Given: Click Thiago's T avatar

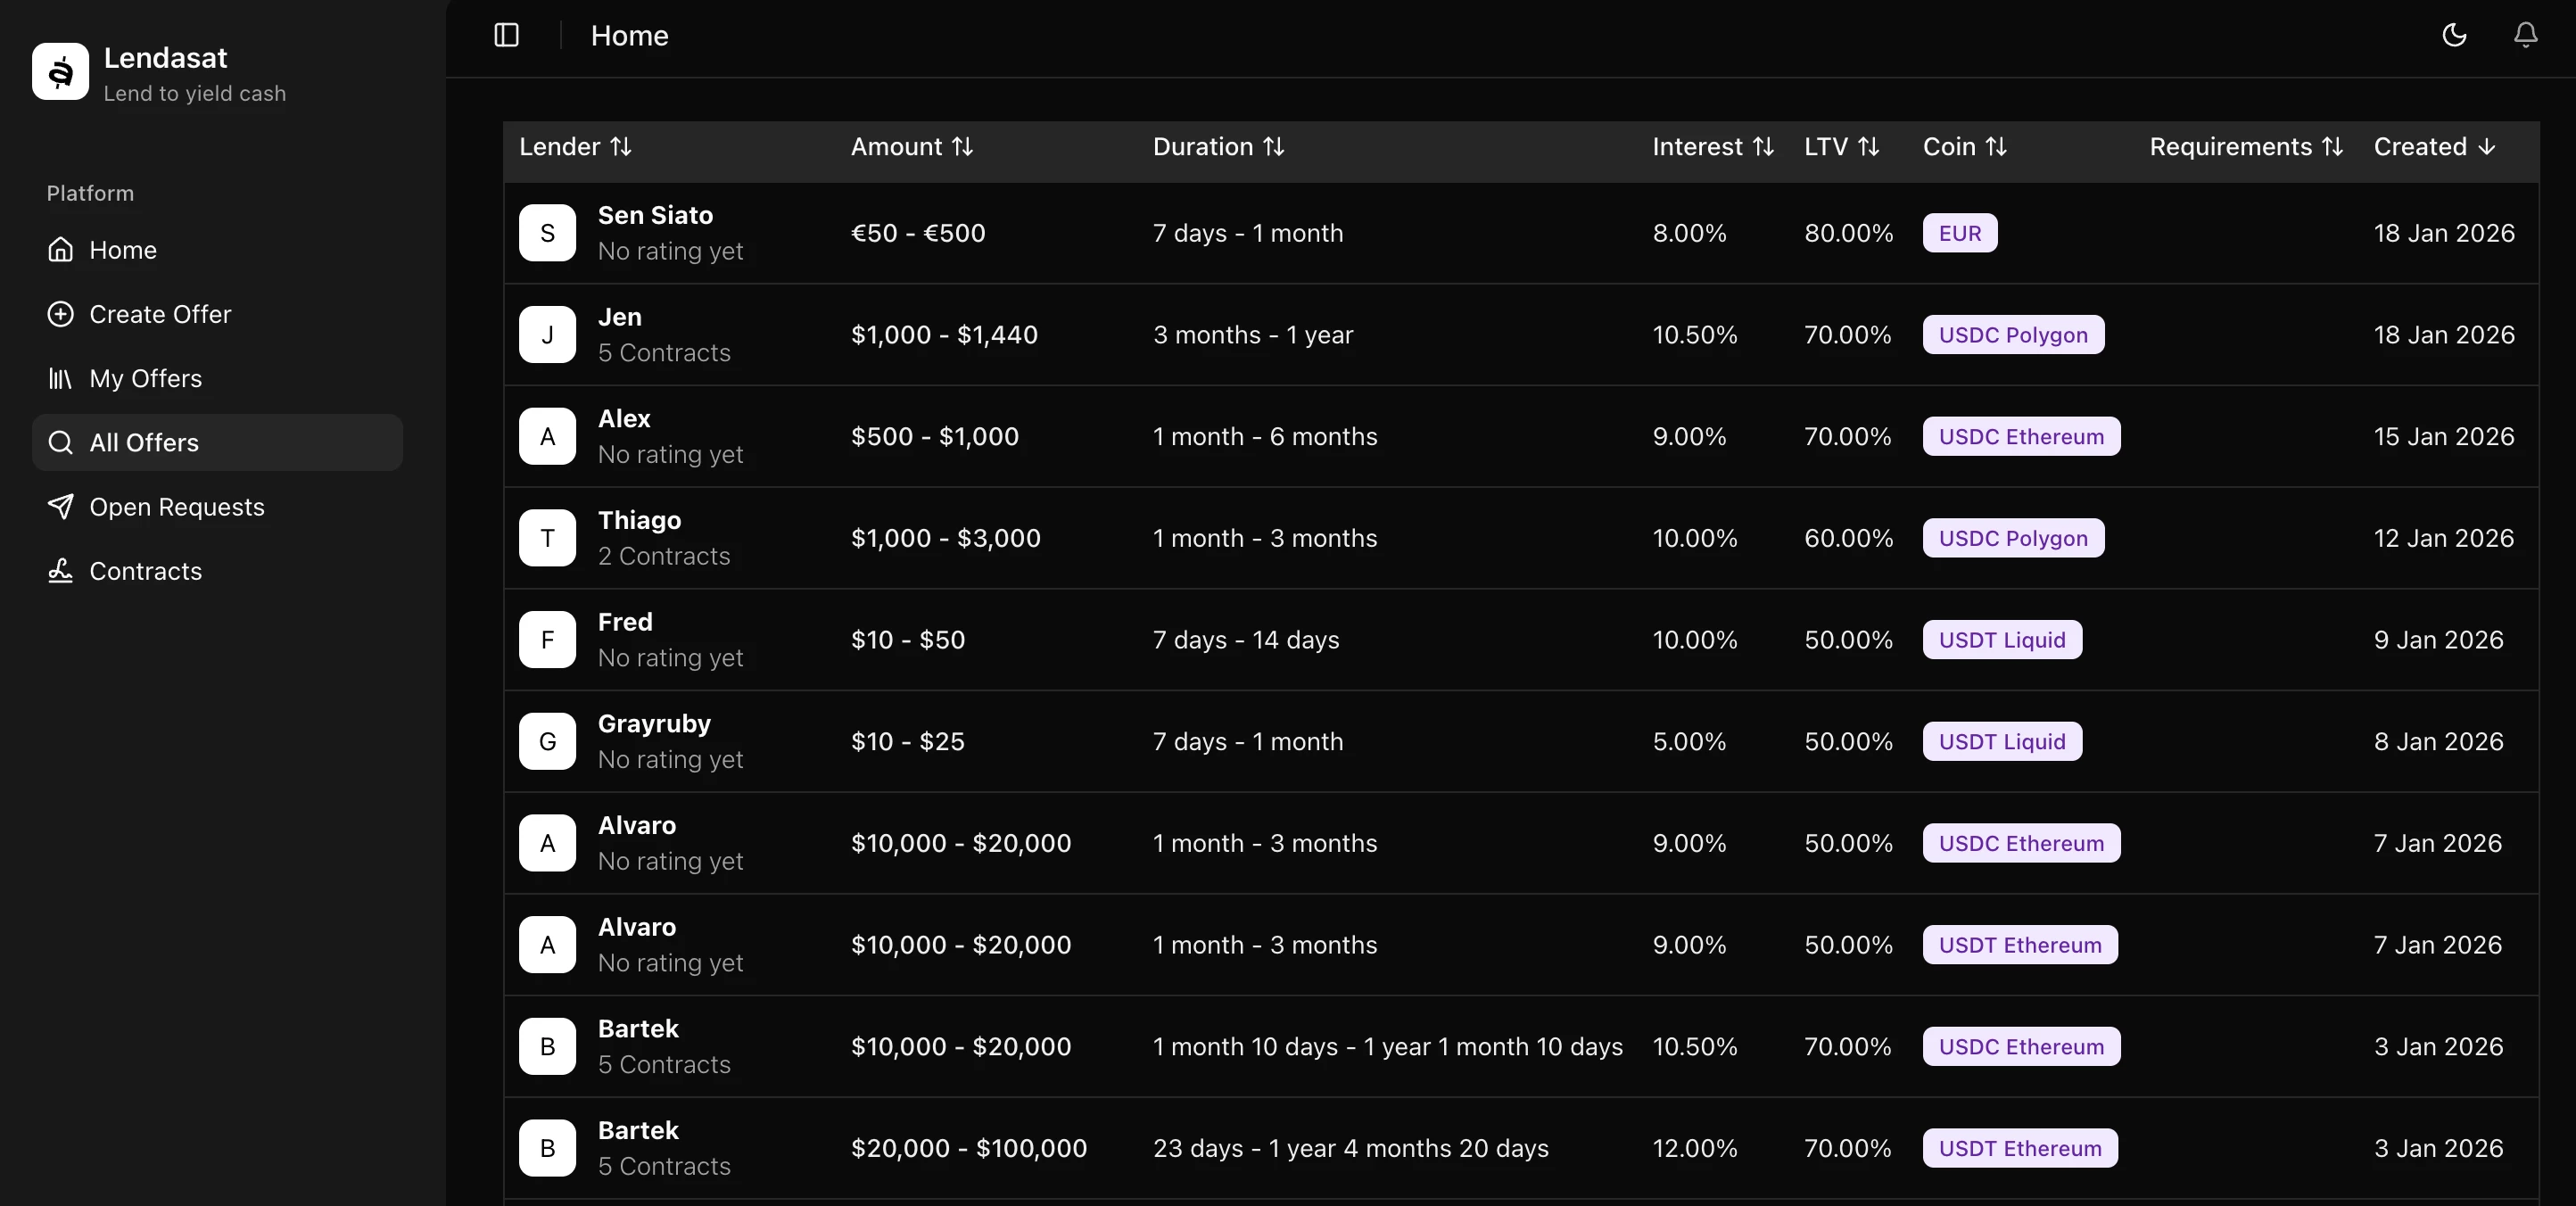Looking at the screenshot, I should coord(547,538).
